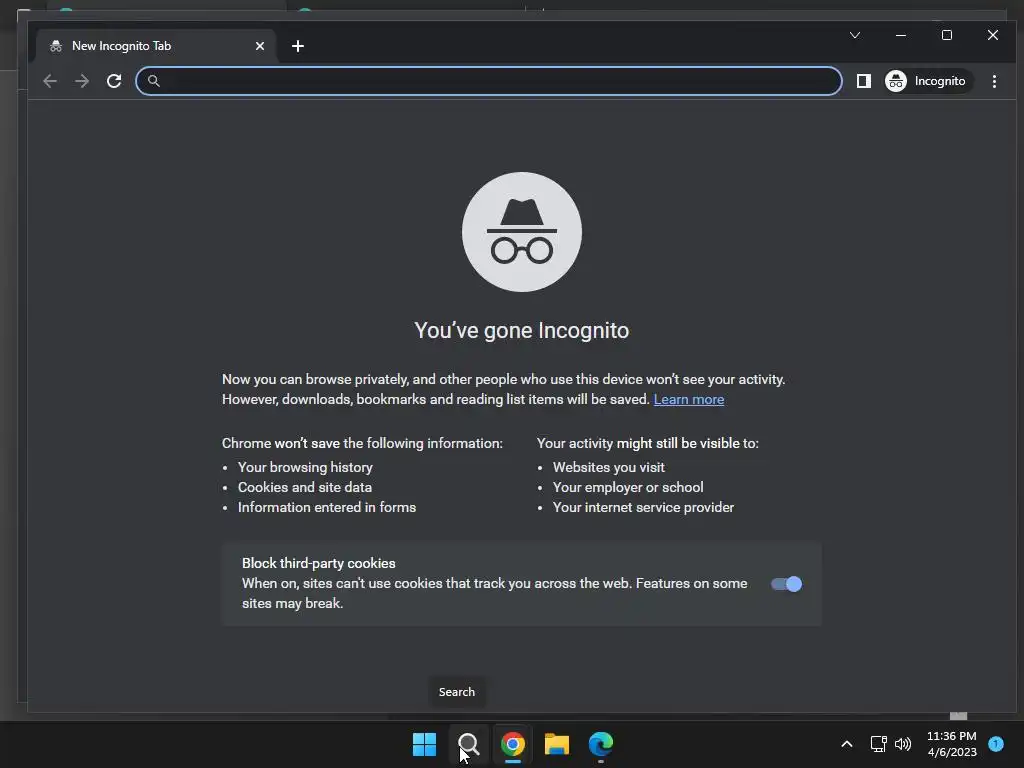Image resolution: width=1024 pixels, height=768 pixels.
Task: Click the Incognito profile chip
Action: (x=926, y=81)
